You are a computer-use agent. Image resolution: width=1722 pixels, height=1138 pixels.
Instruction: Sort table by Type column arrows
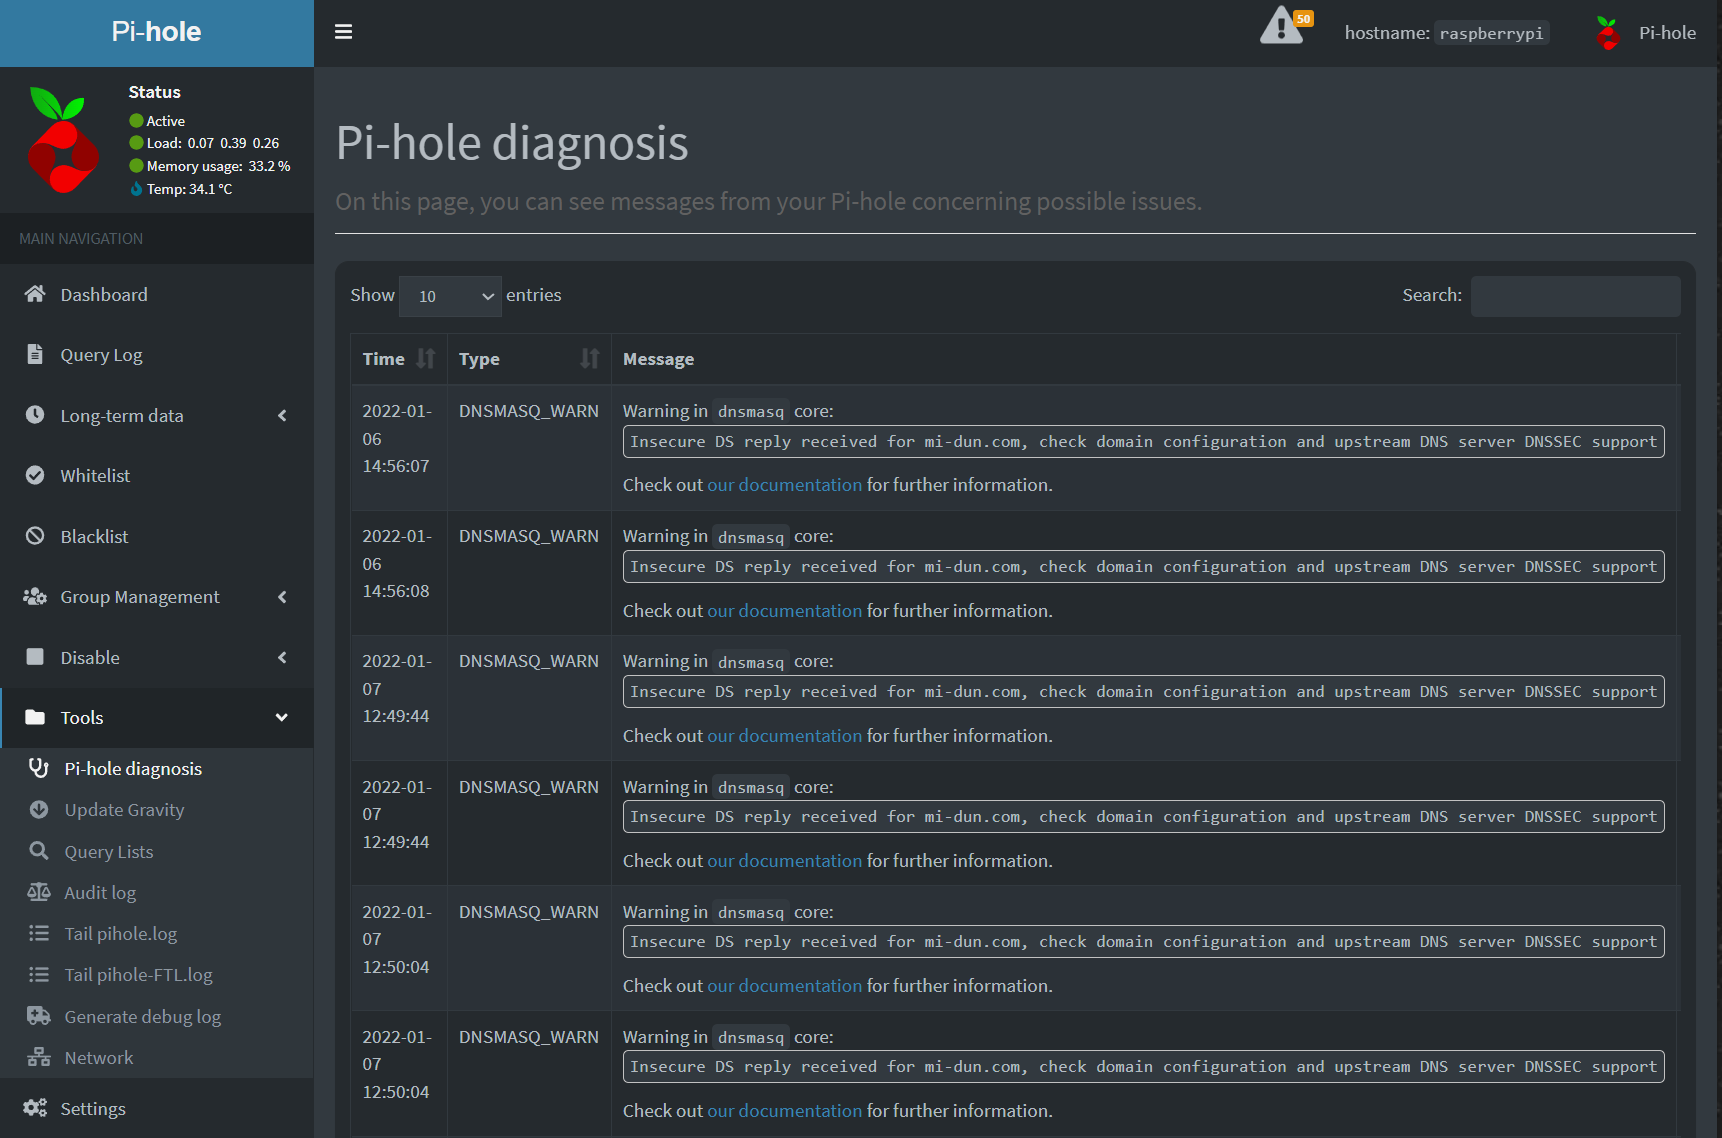(590, 359)
